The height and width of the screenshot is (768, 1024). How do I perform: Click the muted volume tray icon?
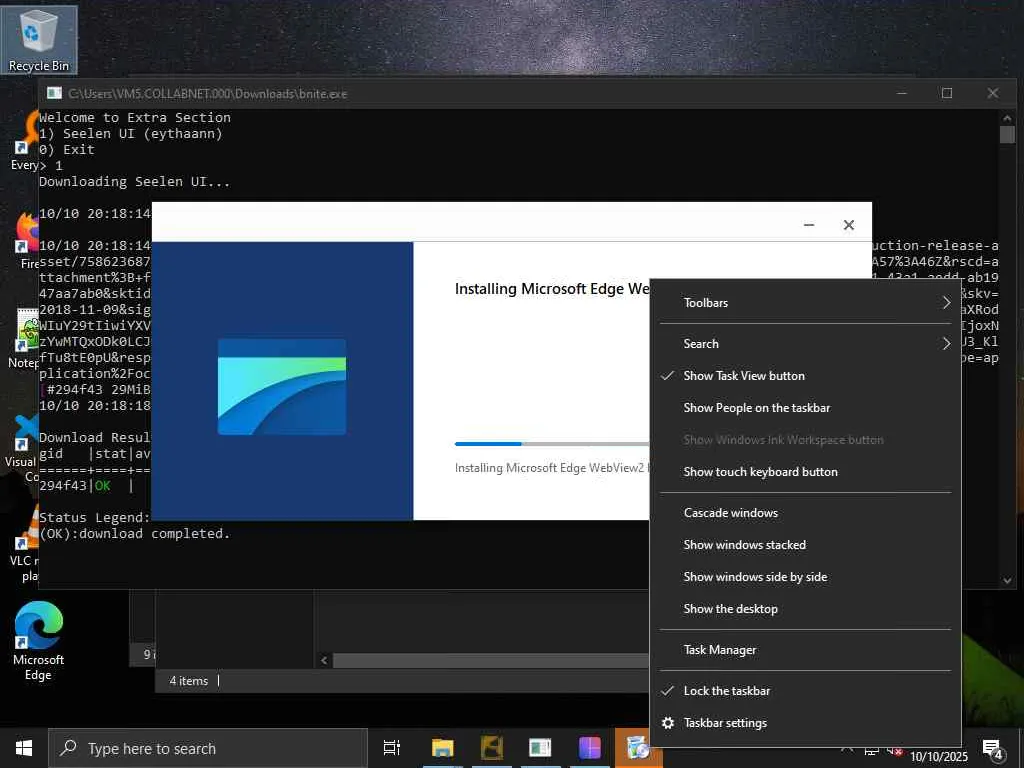pyautogui.click(x=895, y=751)
